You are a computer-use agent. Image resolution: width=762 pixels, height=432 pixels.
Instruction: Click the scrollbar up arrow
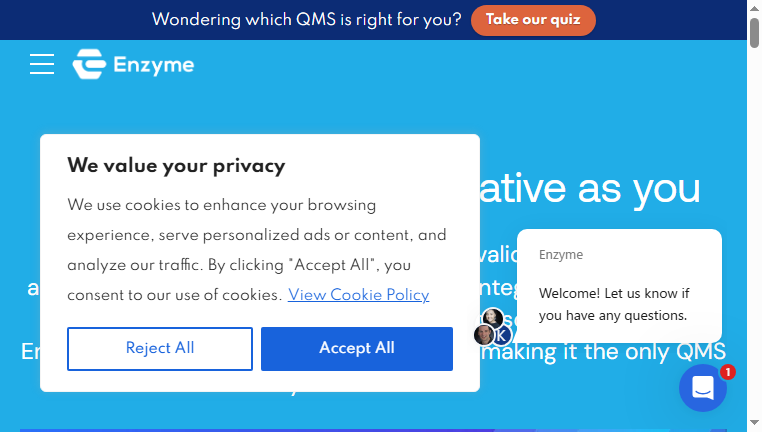pyautogui.click(x=754, y=8)
